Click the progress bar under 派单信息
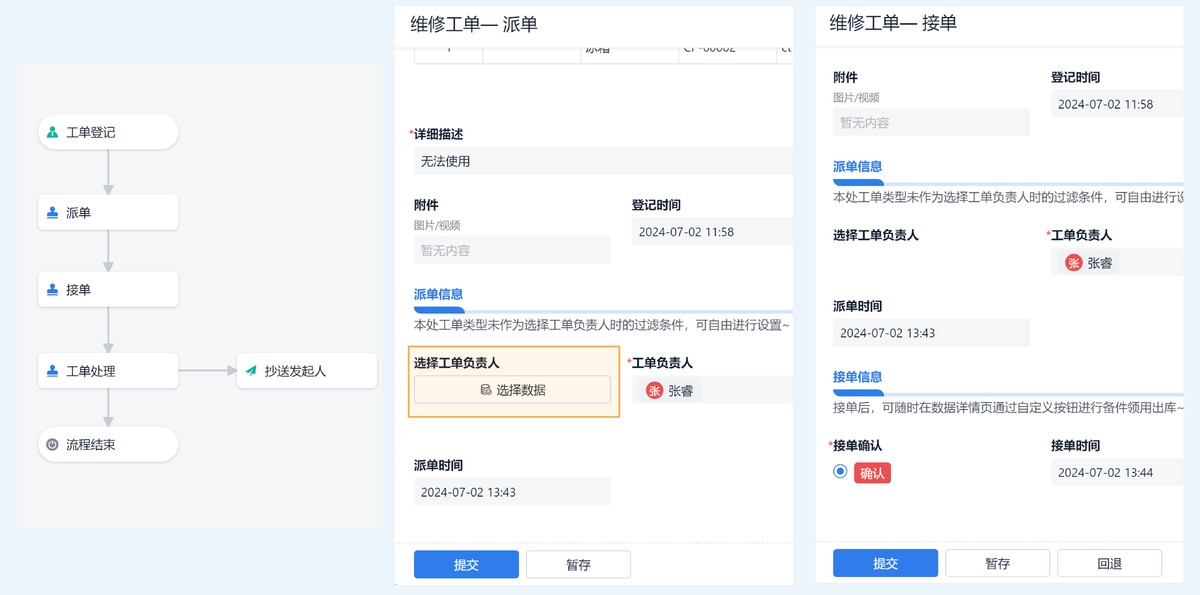Image resolution: width=1200 pixels, height=595 pixels. [438, 310]
